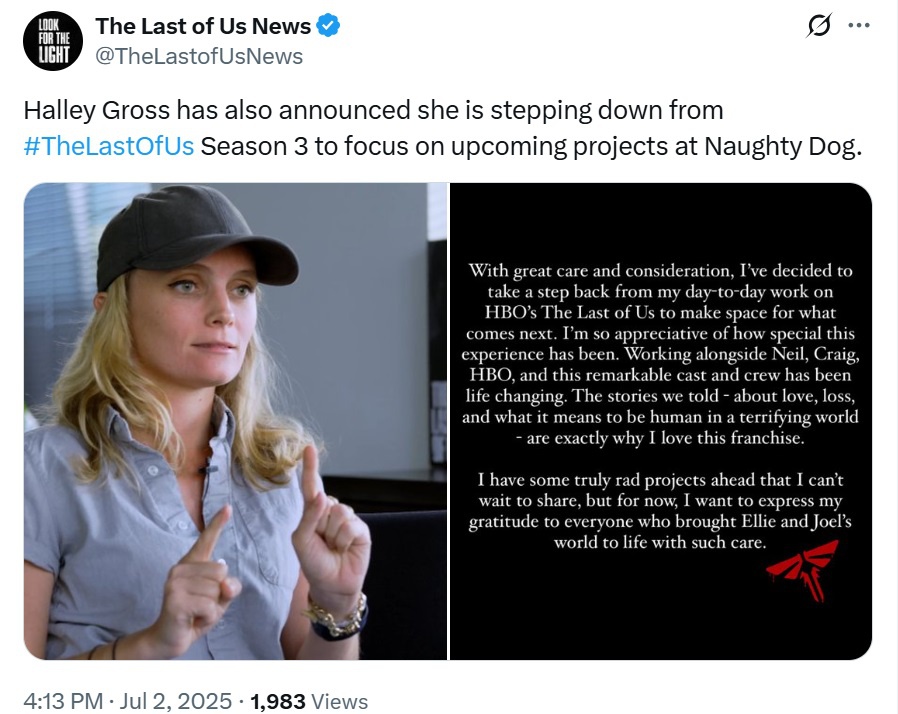Click the word Views beside view count
The image size is (898, 714).
point(340,701)
